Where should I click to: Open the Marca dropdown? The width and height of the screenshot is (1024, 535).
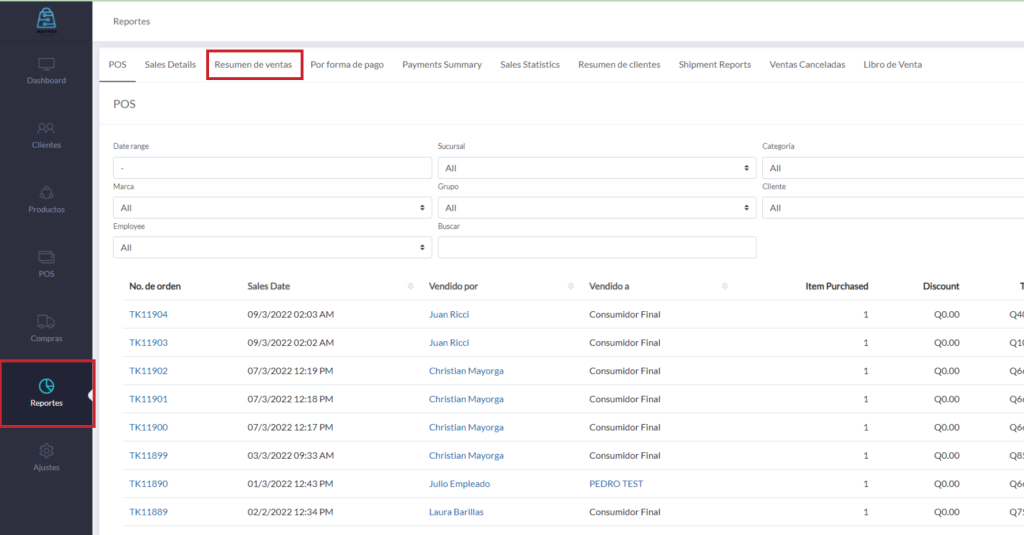coord(272,208)
